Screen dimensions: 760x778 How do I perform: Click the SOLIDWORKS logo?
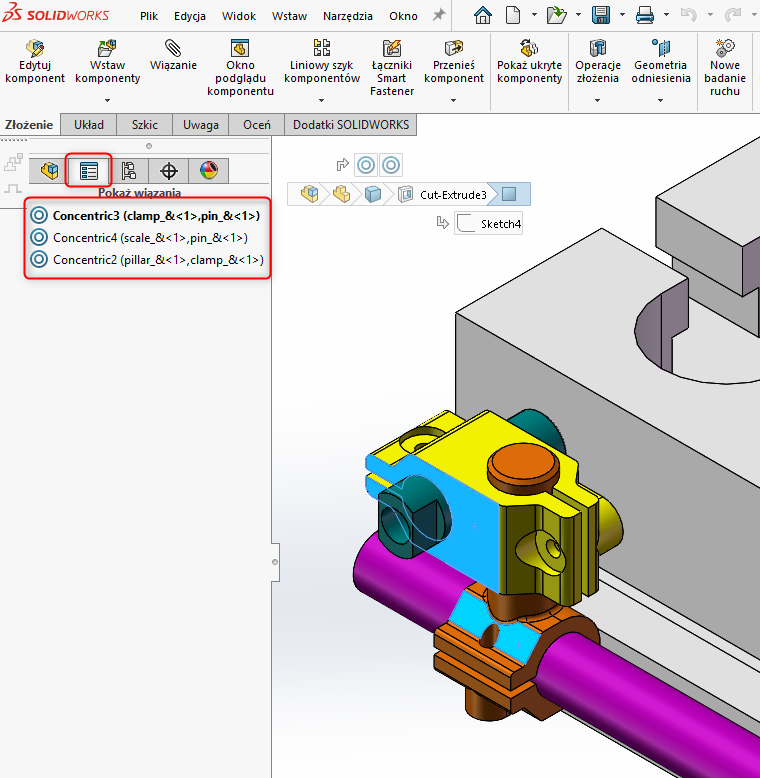(x=56, y=13)
